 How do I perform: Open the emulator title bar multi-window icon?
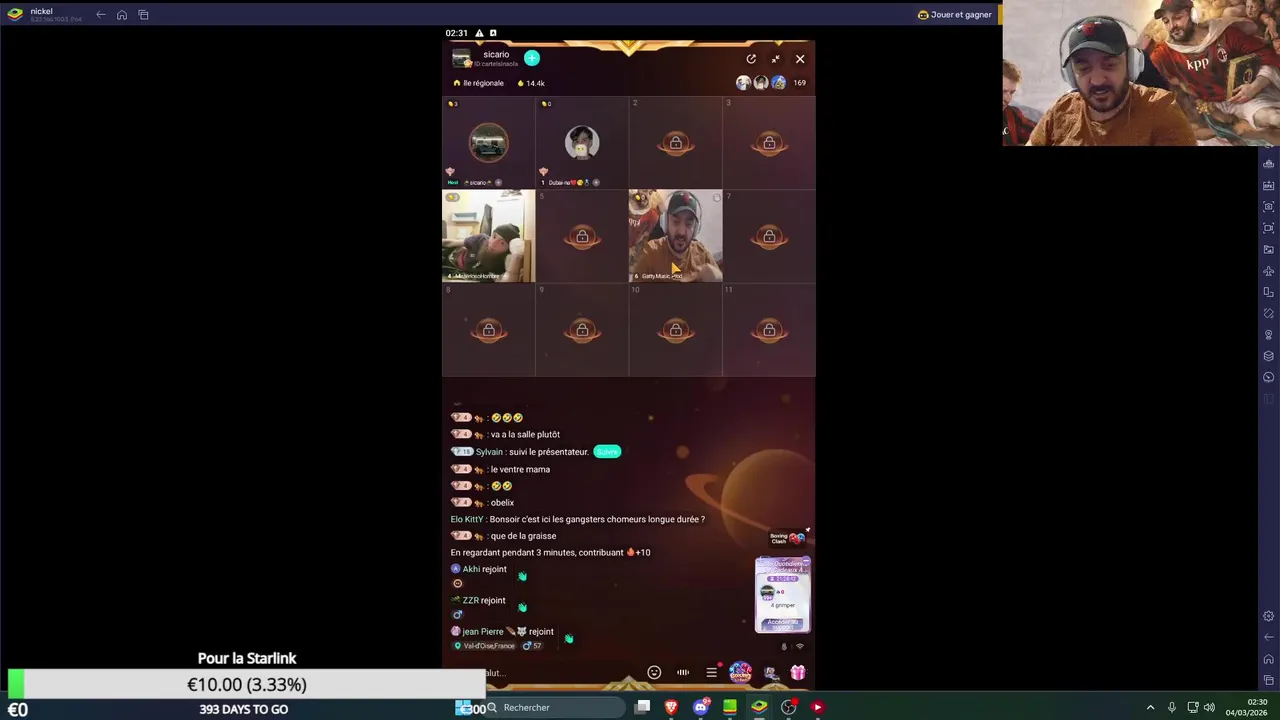click(143, 15)
